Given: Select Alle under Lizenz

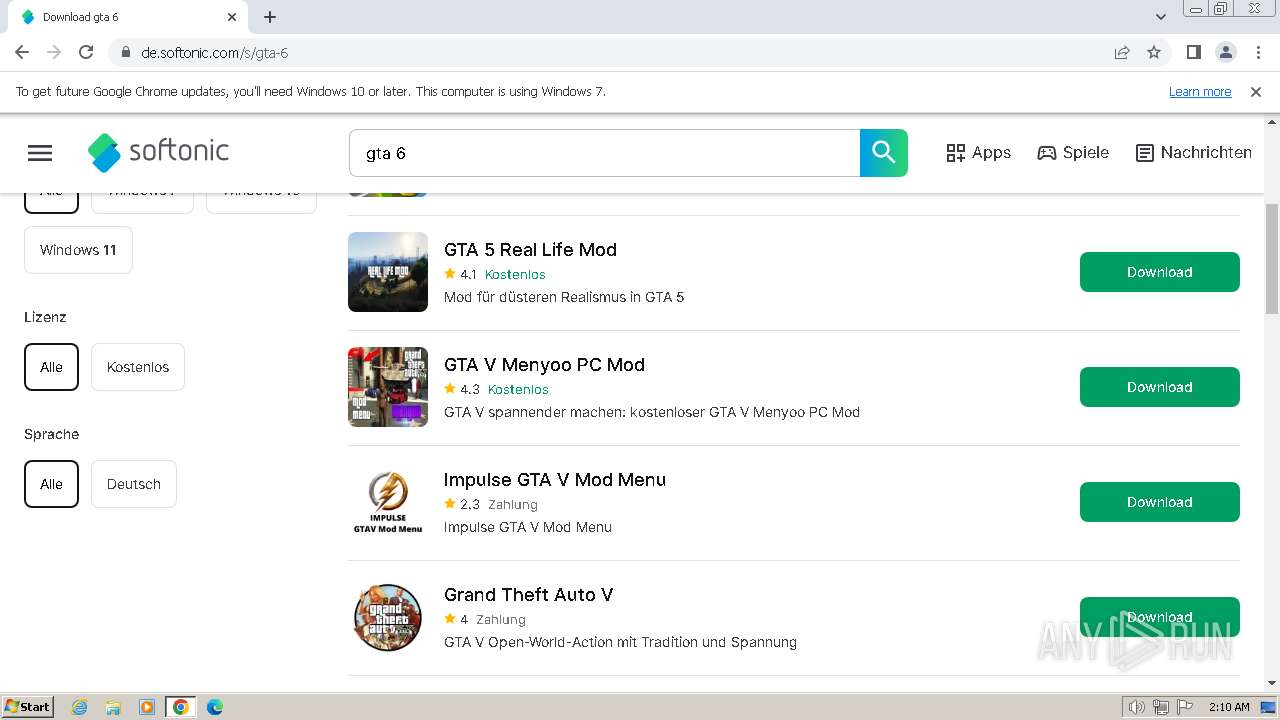Looking at the screenshot, I should pyautogui.click(x=51, y=367).
